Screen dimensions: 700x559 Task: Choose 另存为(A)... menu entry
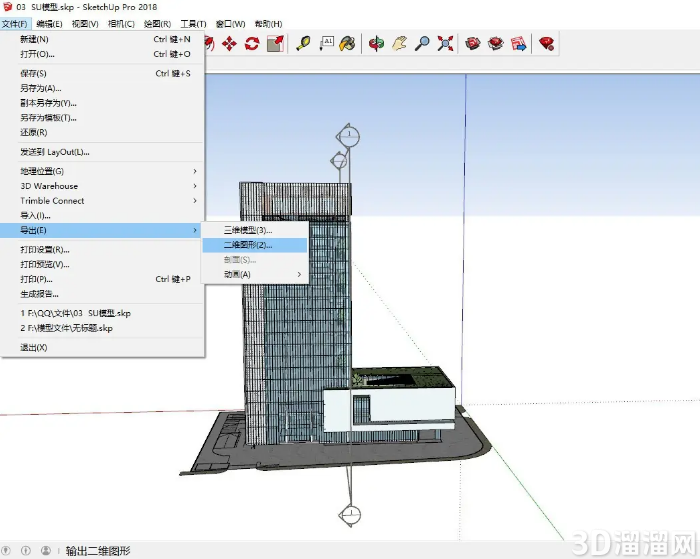coord(102,88)
